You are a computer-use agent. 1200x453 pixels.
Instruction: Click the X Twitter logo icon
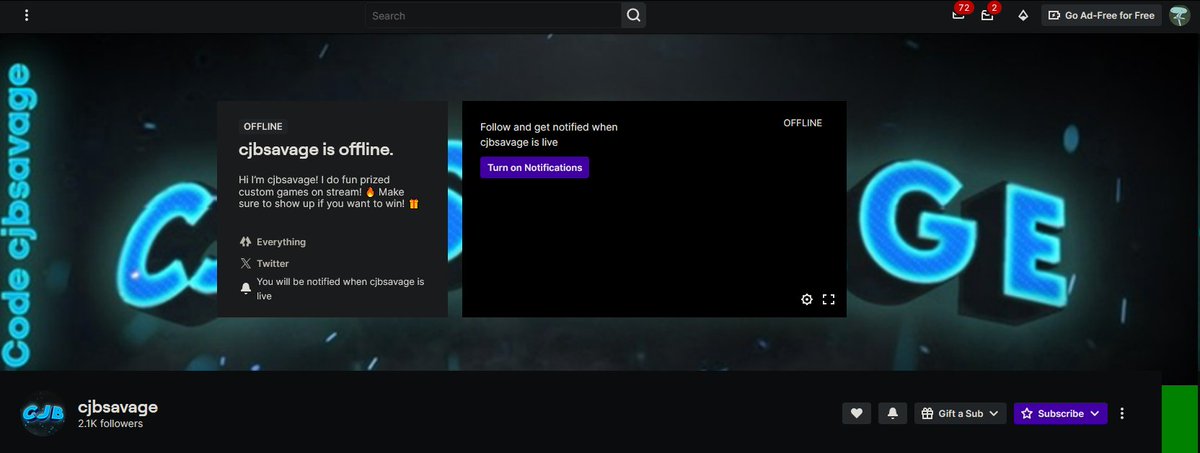point(246,264)
